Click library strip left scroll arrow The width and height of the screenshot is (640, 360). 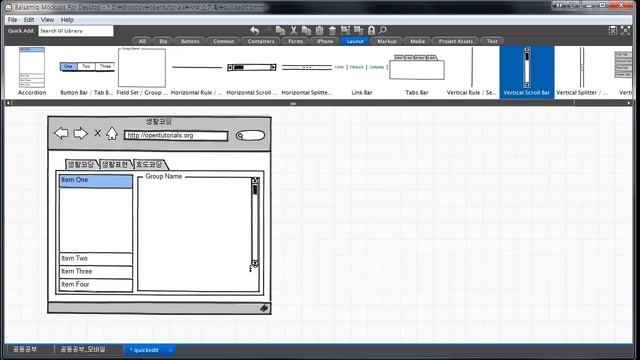point(8,103)
